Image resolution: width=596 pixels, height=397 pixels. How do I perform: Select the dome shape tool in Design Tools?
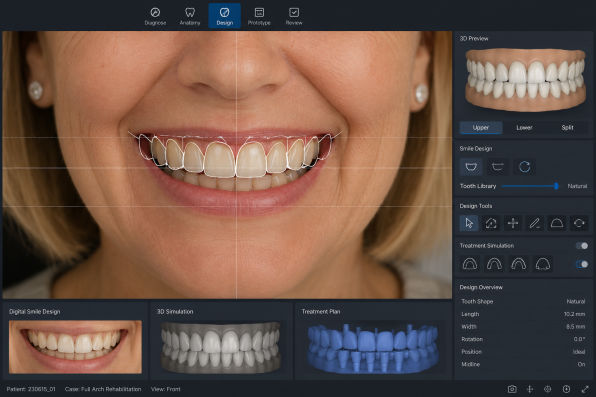[x=557, y=223]
